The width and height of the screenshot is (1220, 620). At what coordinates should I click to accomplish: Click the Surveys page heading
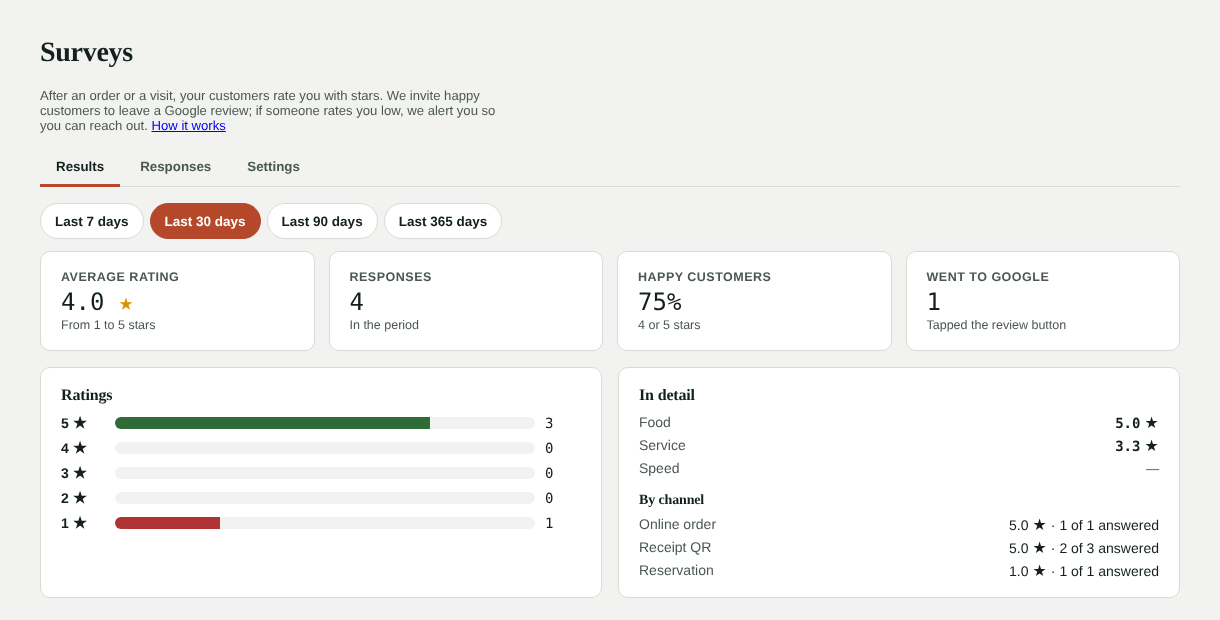[86, 52]
